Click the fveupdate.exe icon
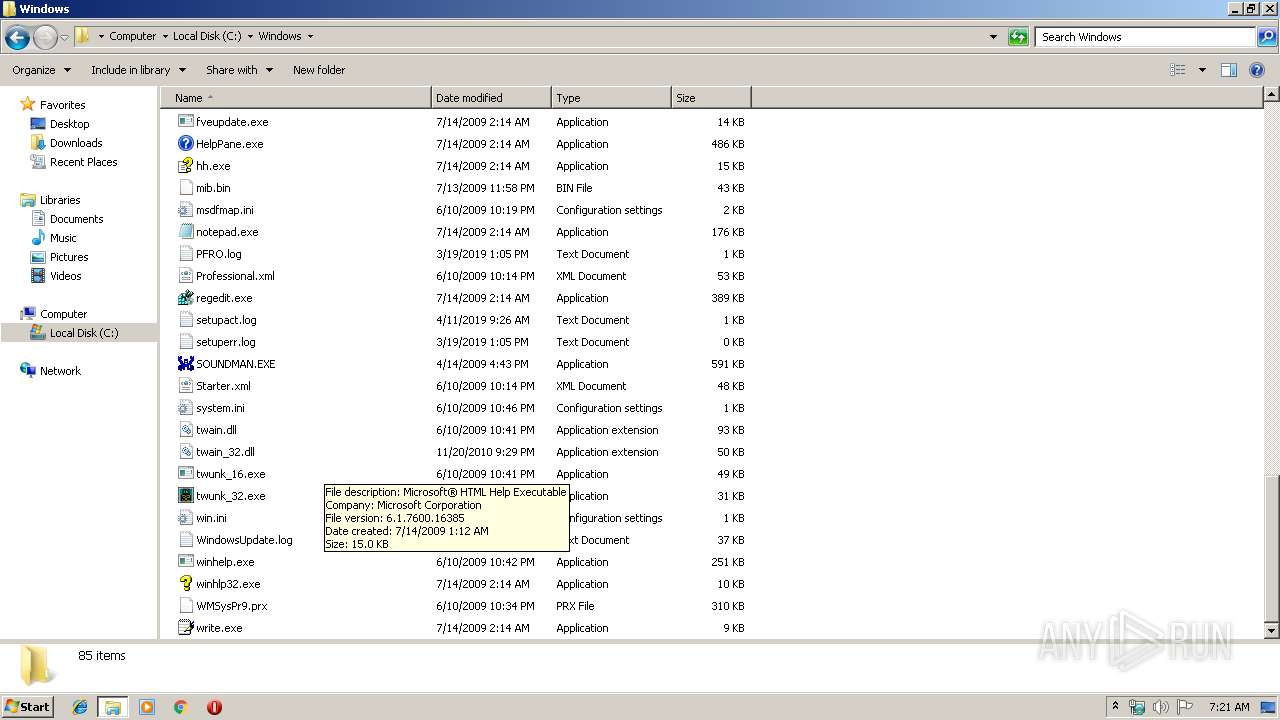Viewport: 1280px width, 720px height. [185, 122]
